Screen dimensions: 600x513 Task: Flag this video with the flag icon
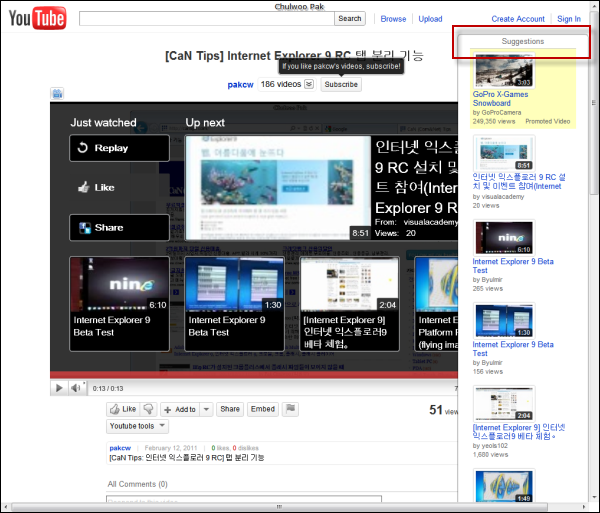[x=290, y=409]
